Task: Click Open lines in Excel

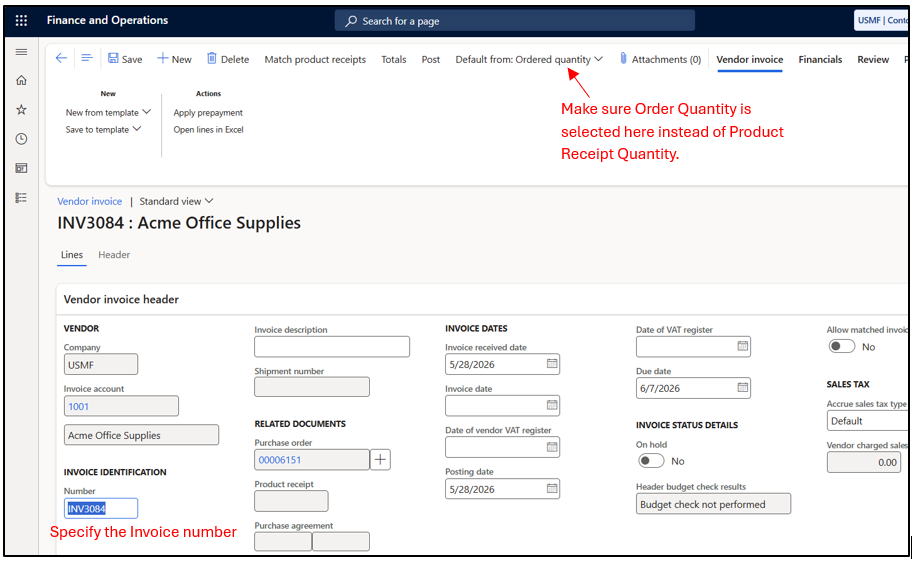Action: tap(208, 130)
